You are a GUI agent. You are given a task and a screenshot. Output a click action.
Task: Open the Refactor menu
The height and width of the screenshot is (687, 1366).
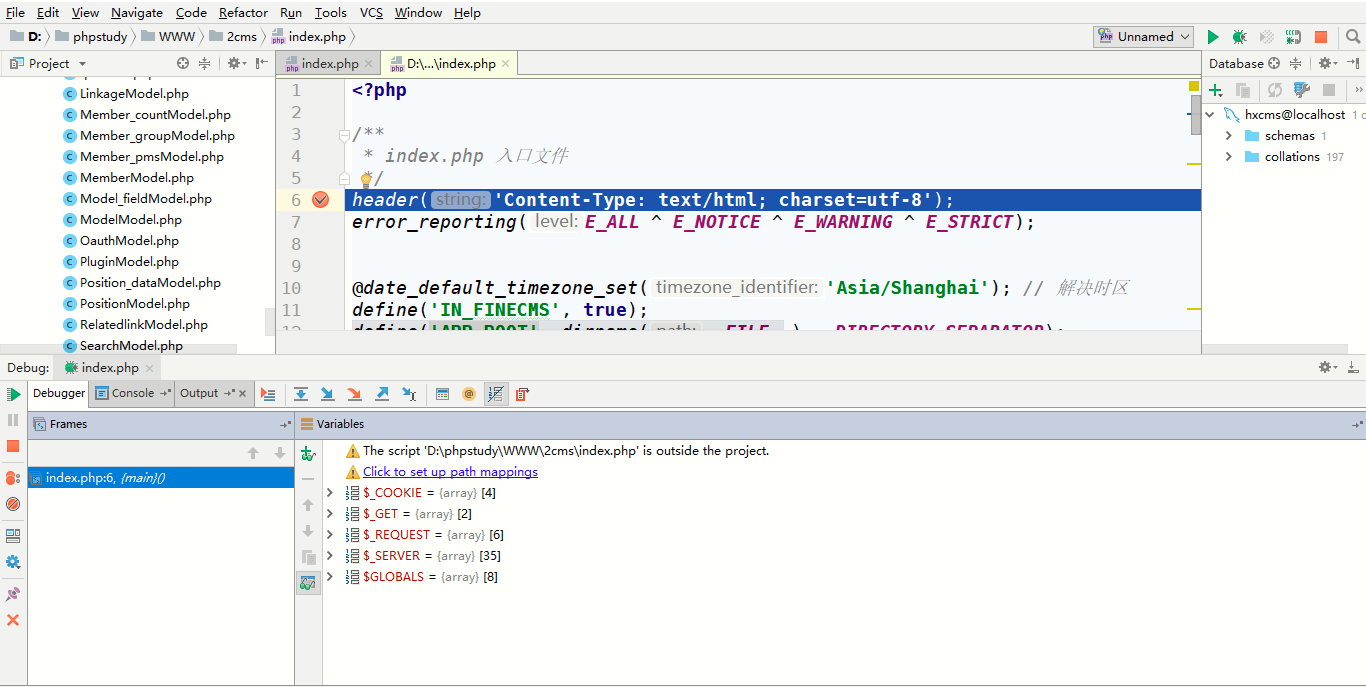coord(243,13)
